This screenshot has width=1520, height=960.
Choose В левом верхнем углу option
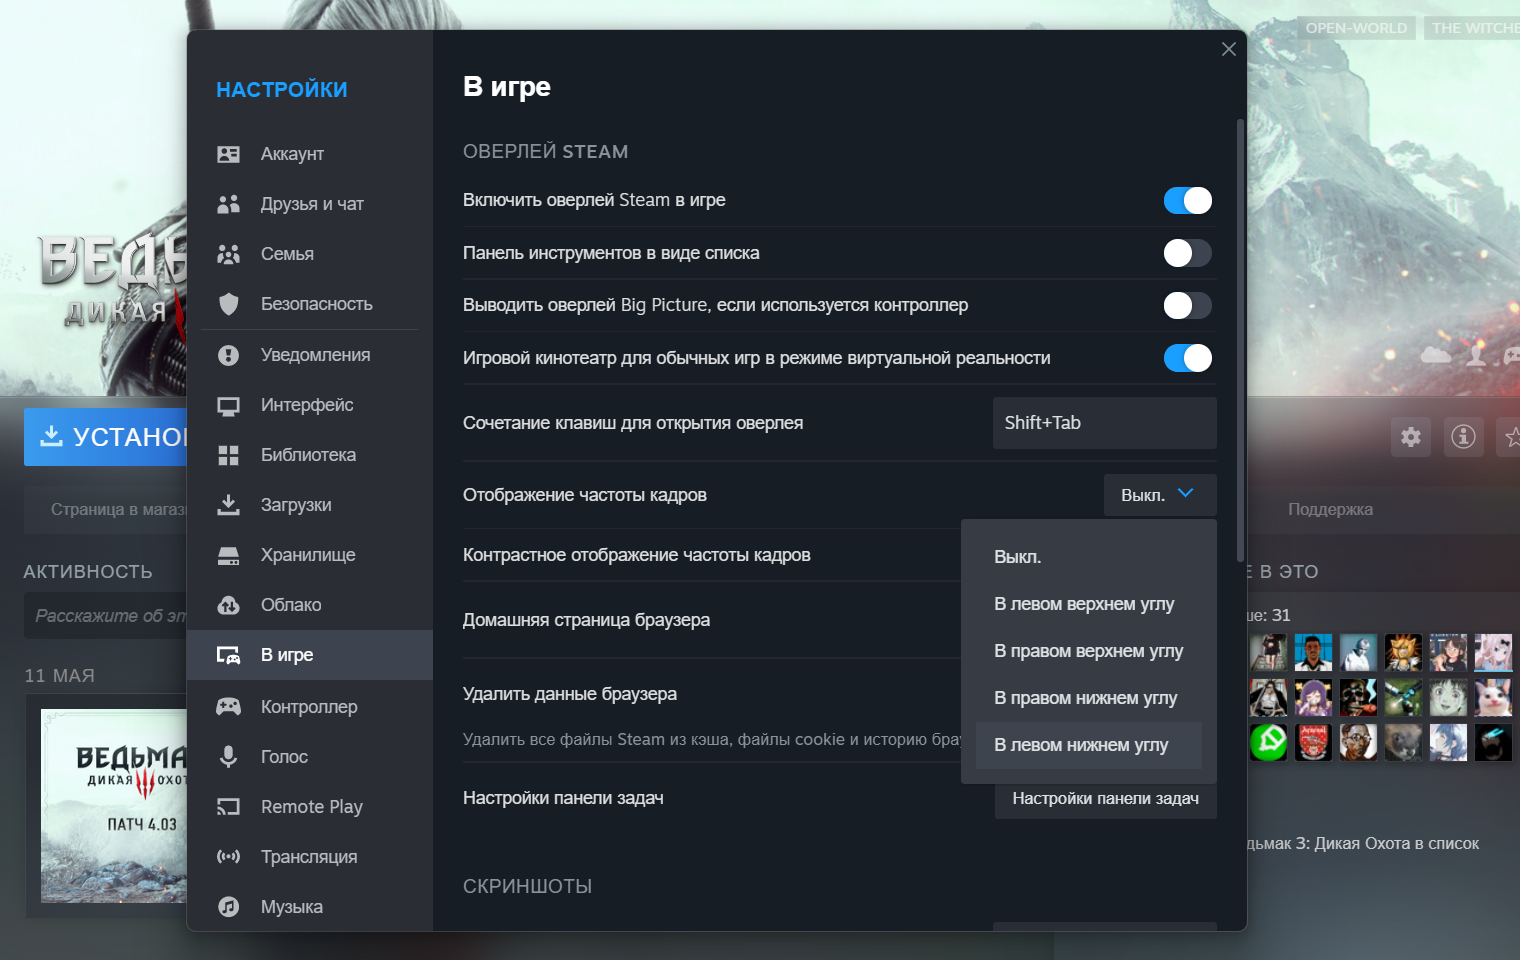(x=1089, y=604)
